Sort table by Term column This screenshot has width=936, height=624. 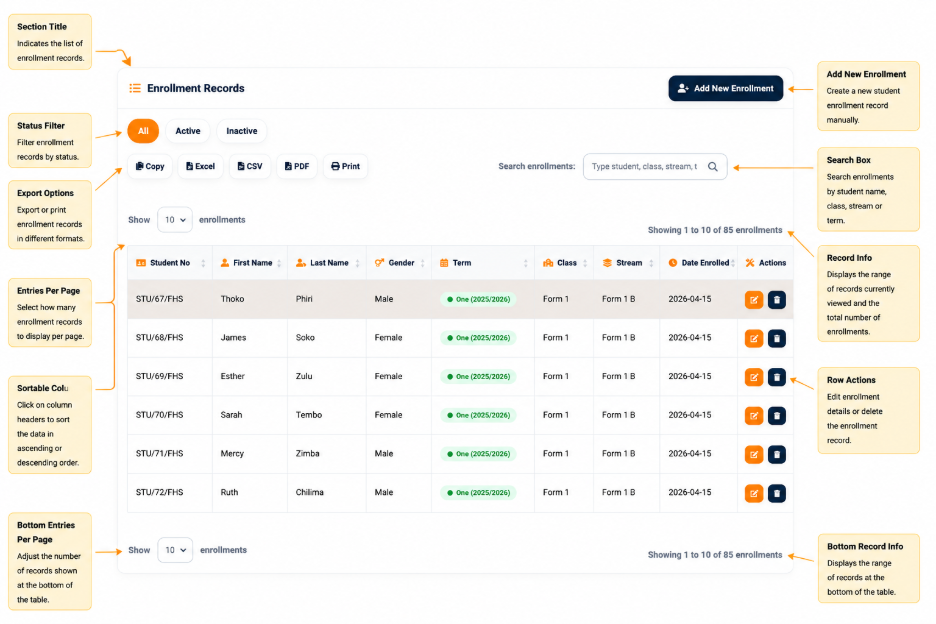coord(483,263)
